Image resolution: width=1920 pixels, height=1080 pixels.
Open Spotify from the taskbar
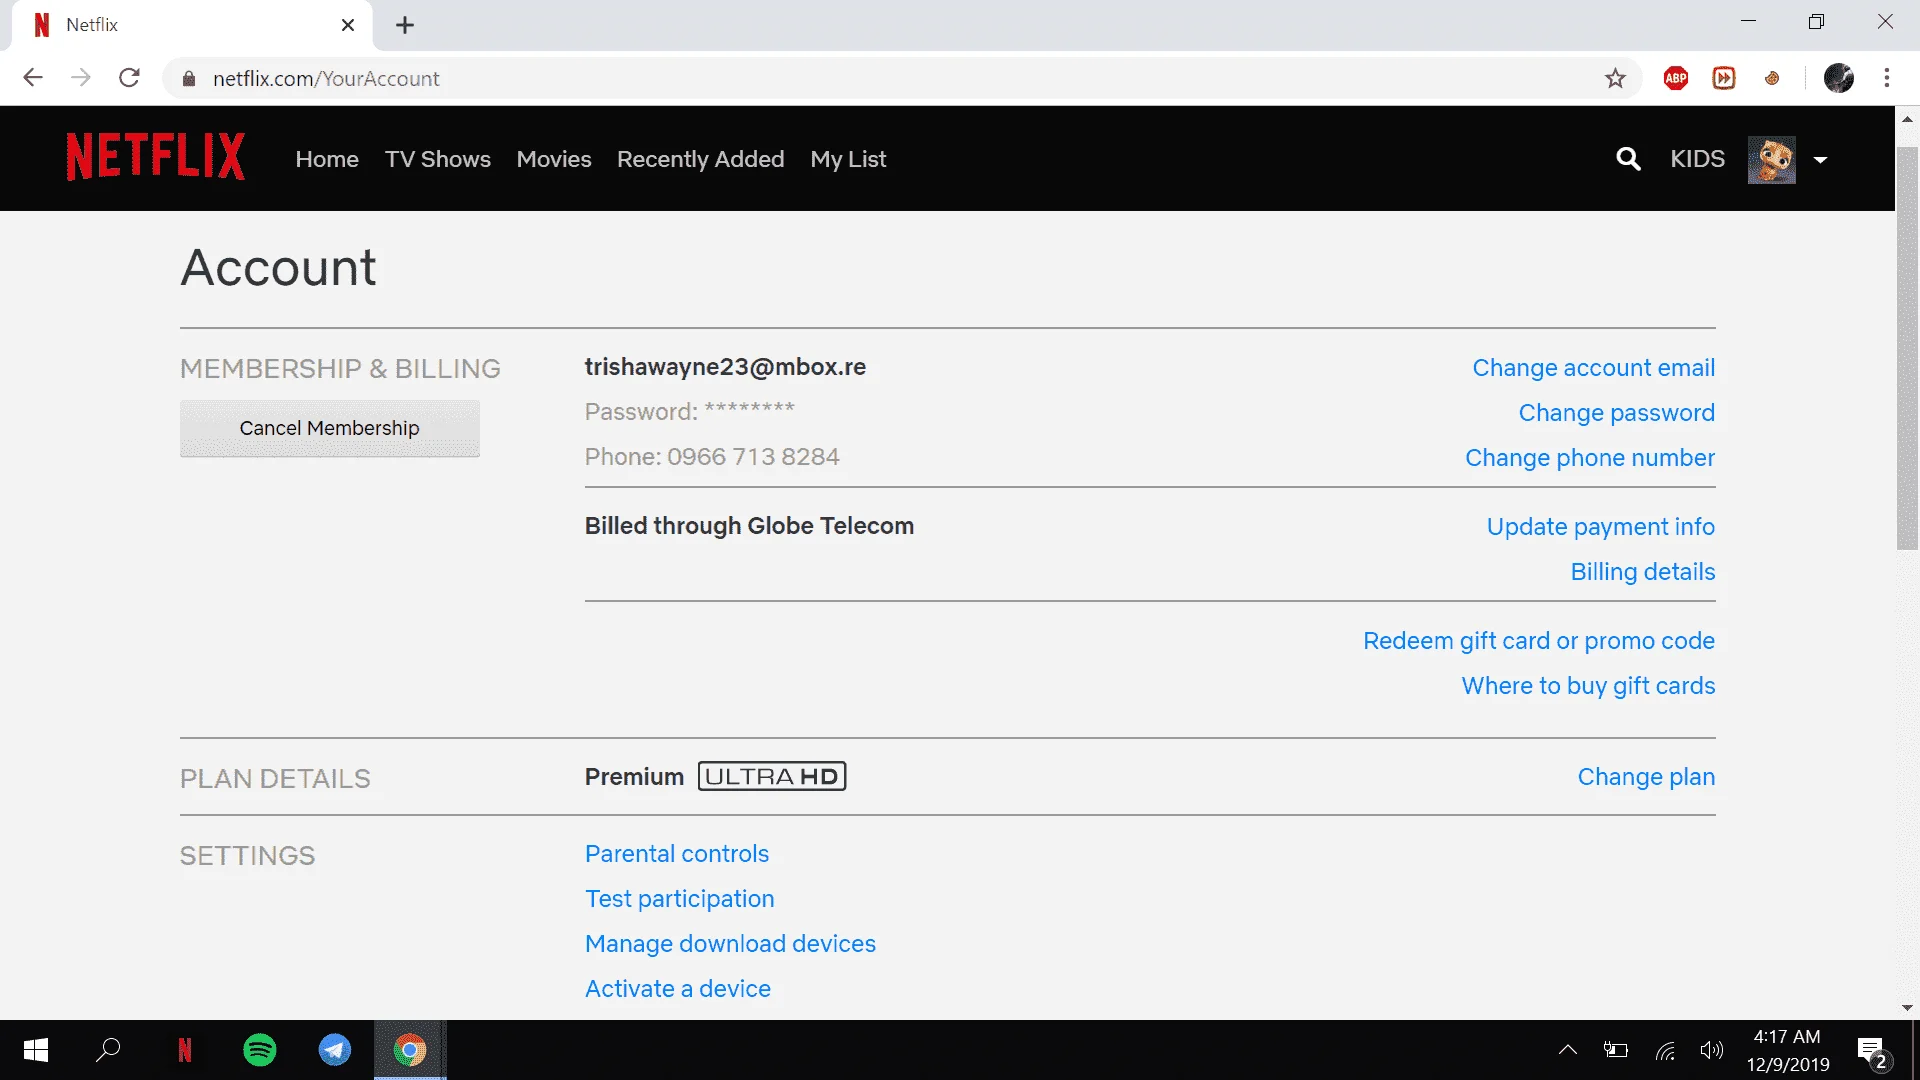[260, 1050]
